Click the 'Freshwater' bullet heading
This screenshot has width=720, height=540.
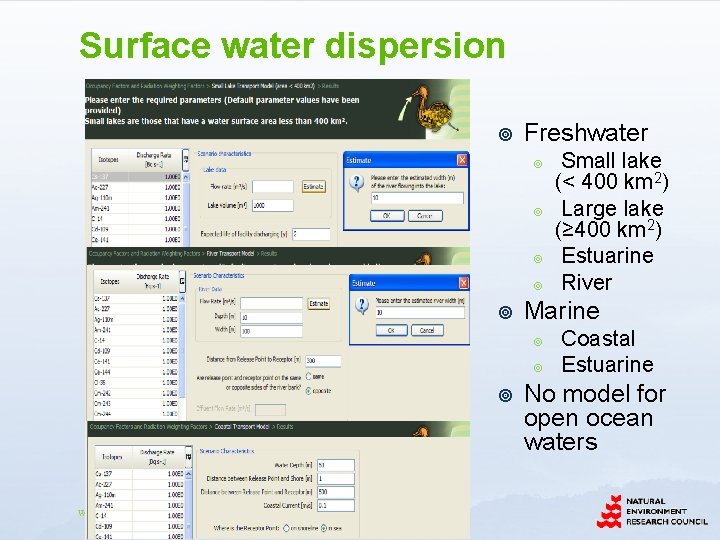tap(586, 133)
